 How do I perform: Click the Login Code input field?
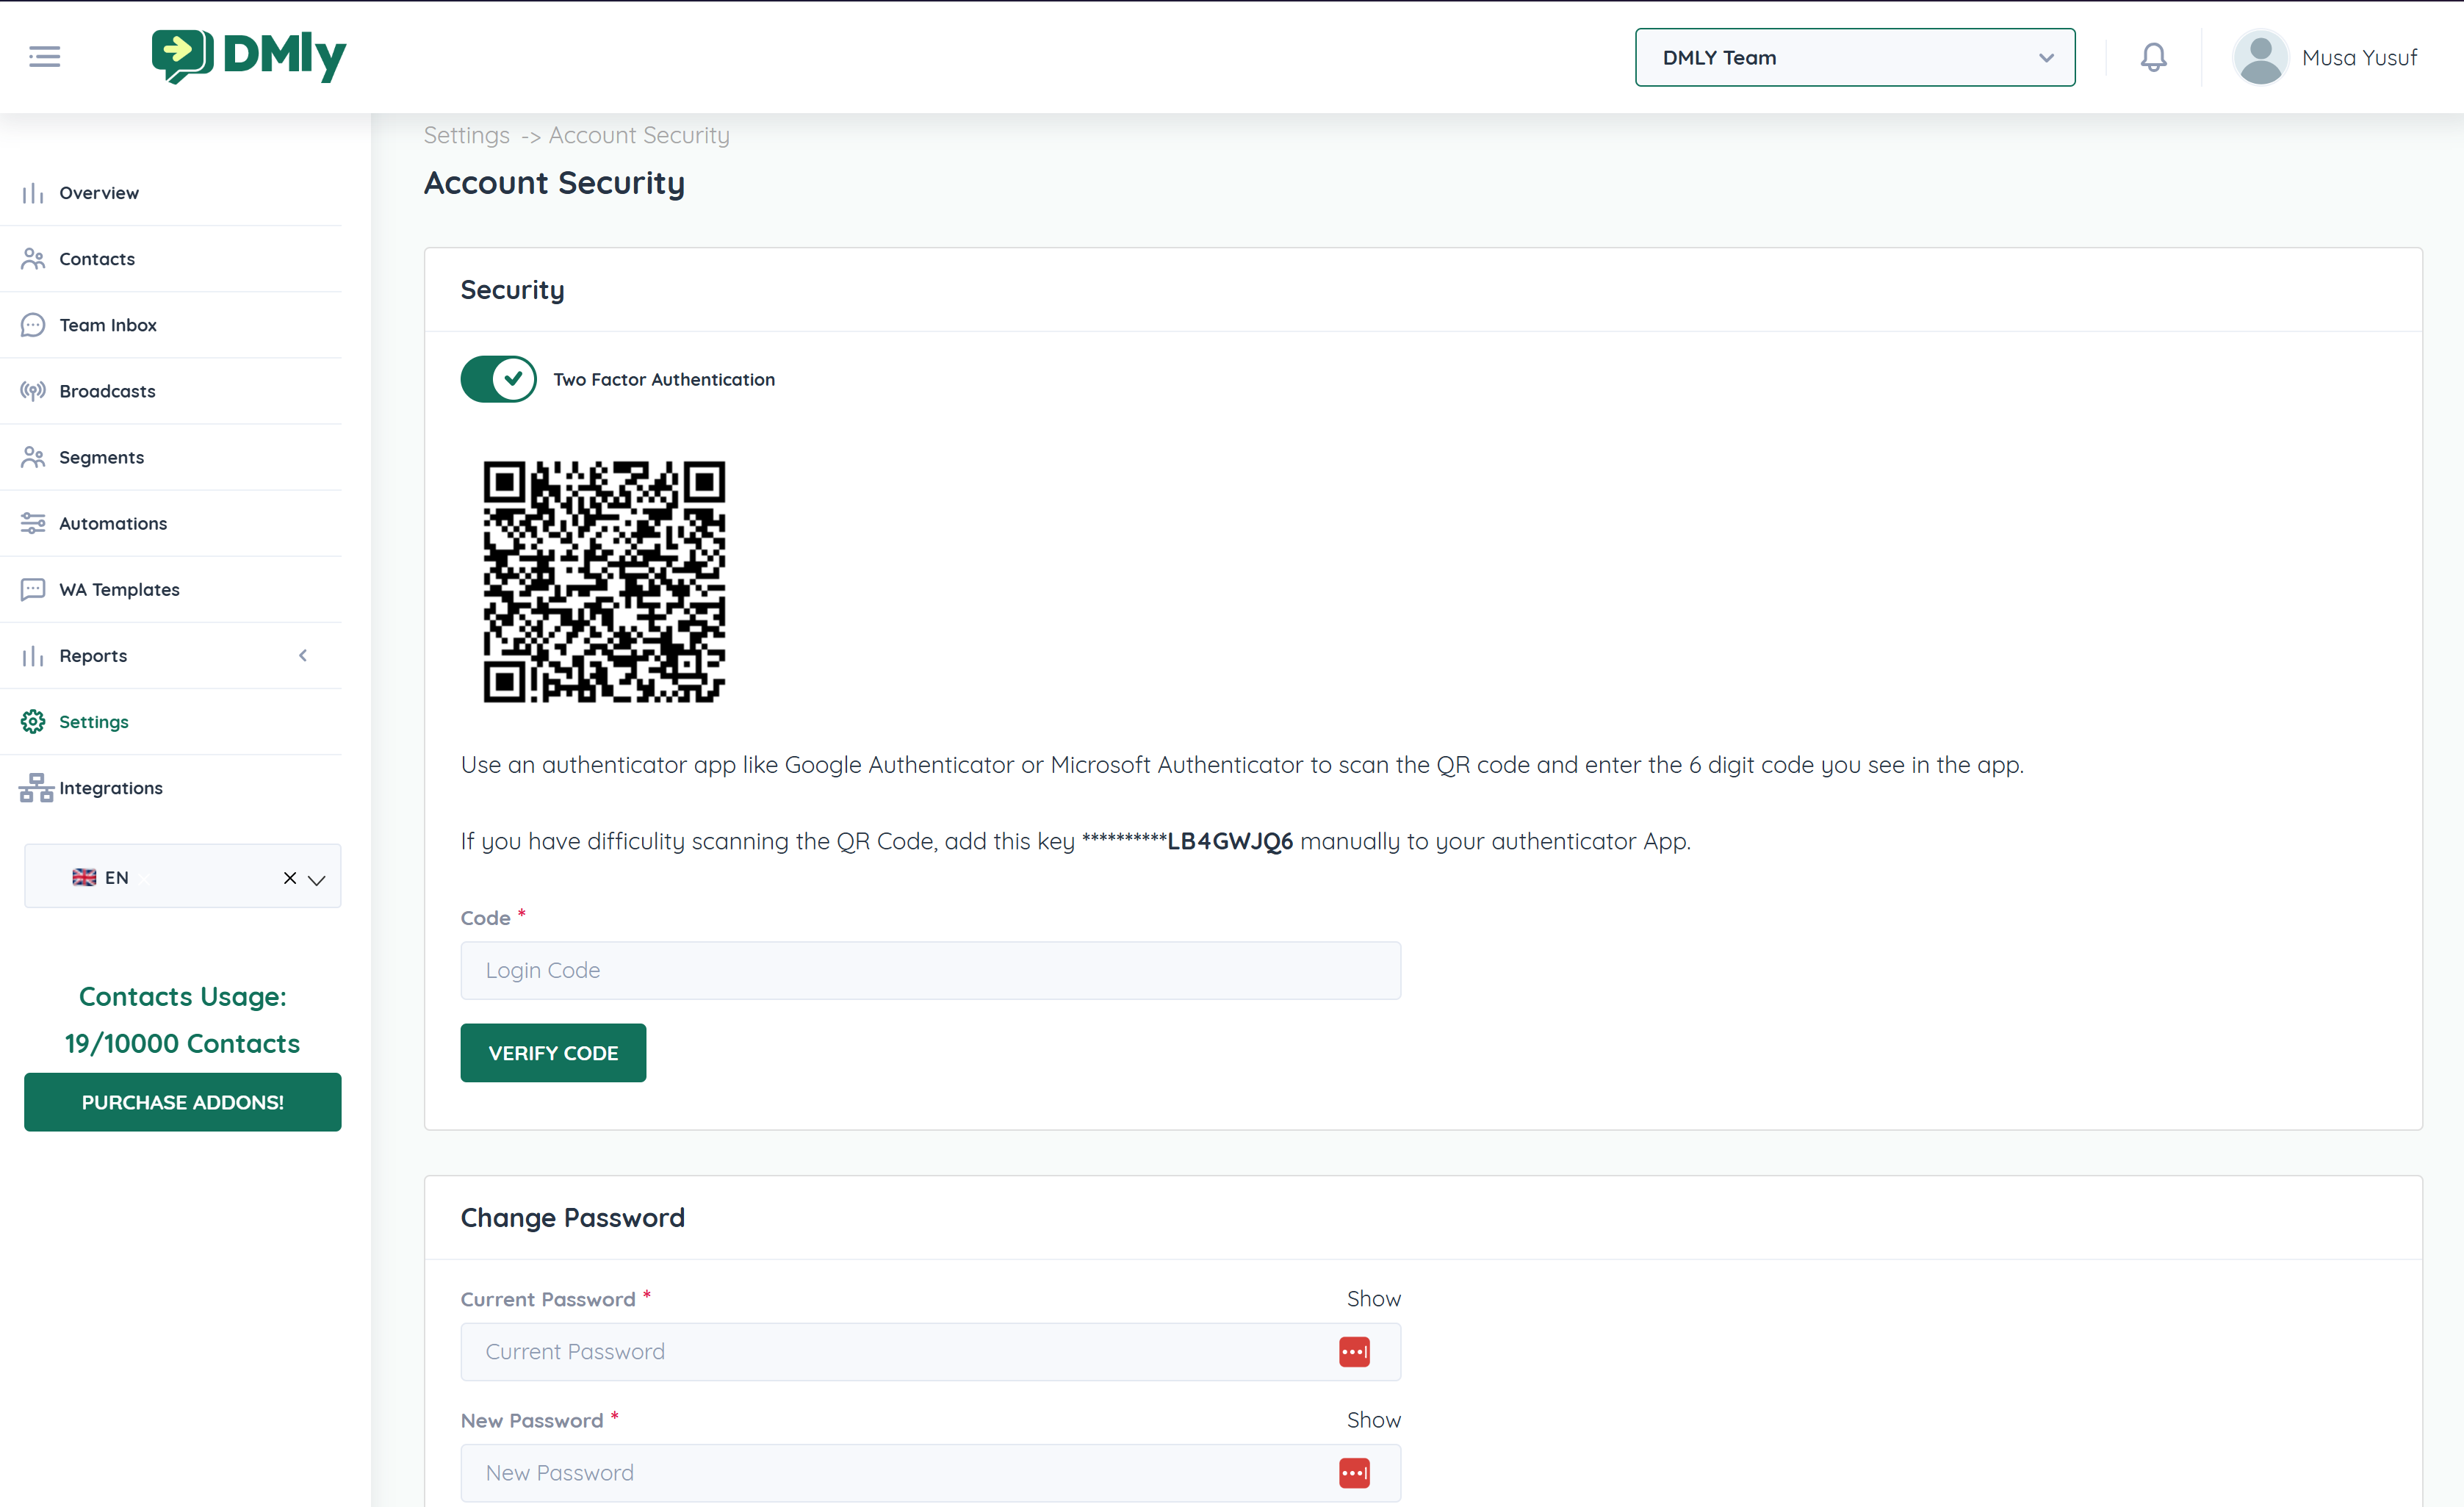coord(930,970)
